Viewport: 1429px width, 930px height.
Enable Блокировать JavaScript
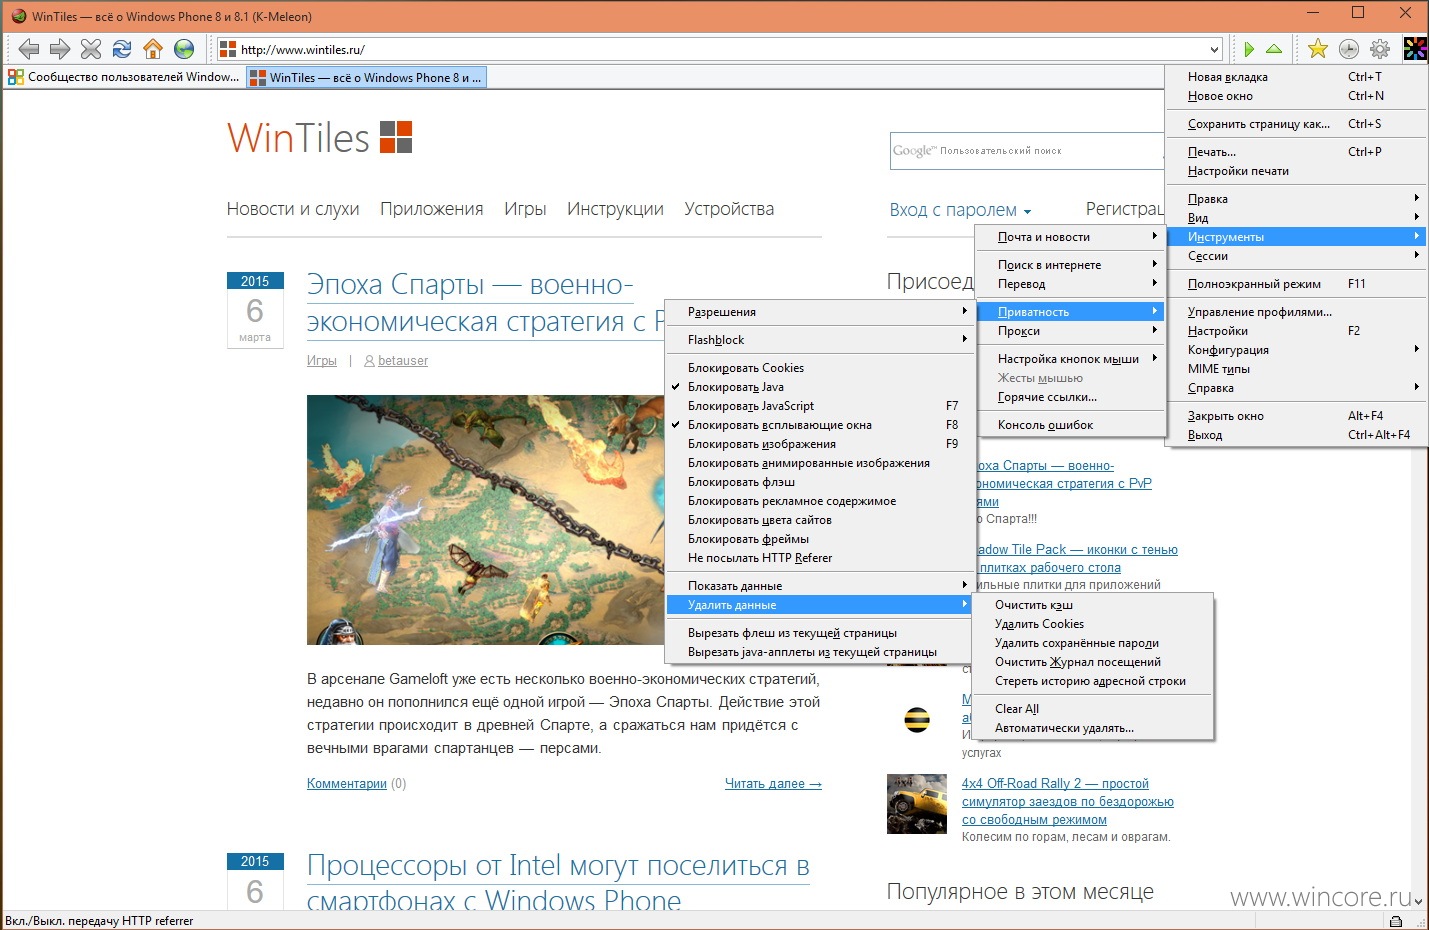coord(820,406)
